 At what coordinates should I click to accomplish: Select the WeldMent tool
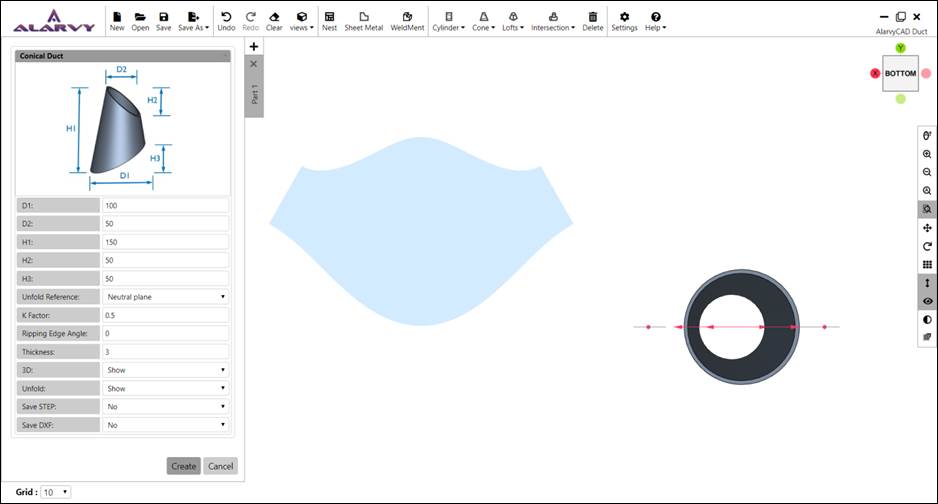[407, 21]
